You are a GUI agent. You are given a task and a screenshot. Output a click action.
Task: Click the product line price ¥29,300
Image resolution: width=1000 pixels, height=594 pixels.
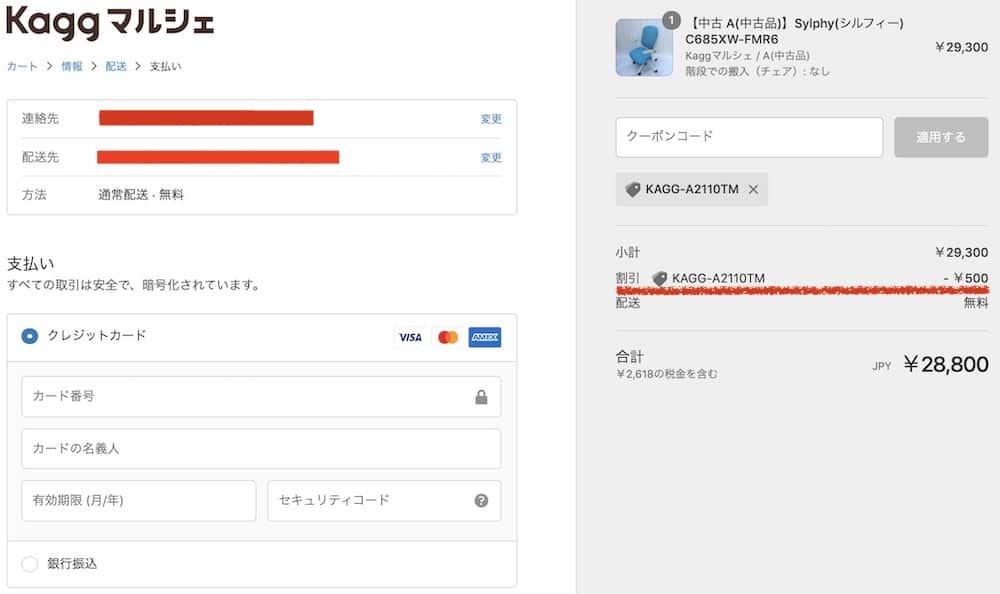962,47
